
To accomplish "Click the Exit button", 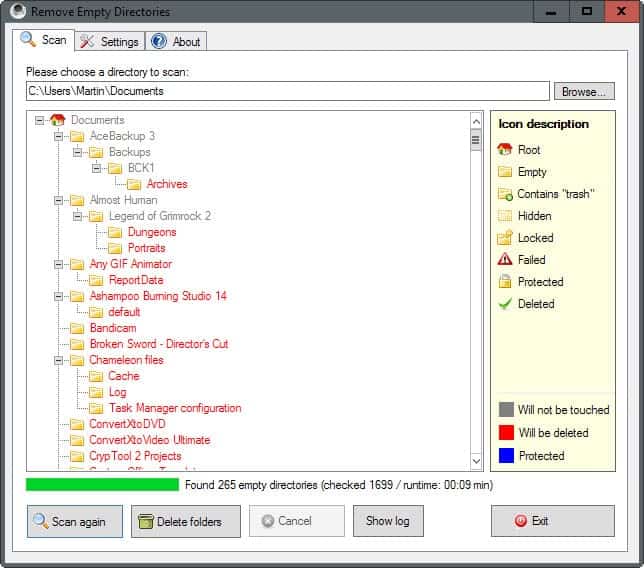I will 553,521.
